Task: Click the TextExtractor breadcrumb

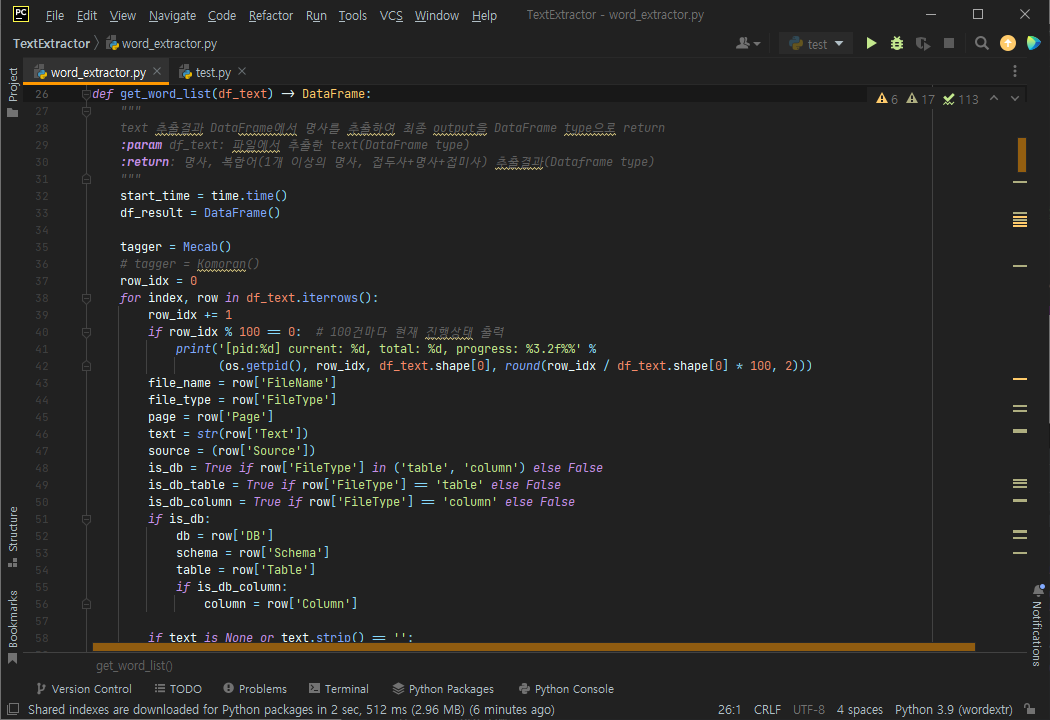Action: (x=51, y=44)
